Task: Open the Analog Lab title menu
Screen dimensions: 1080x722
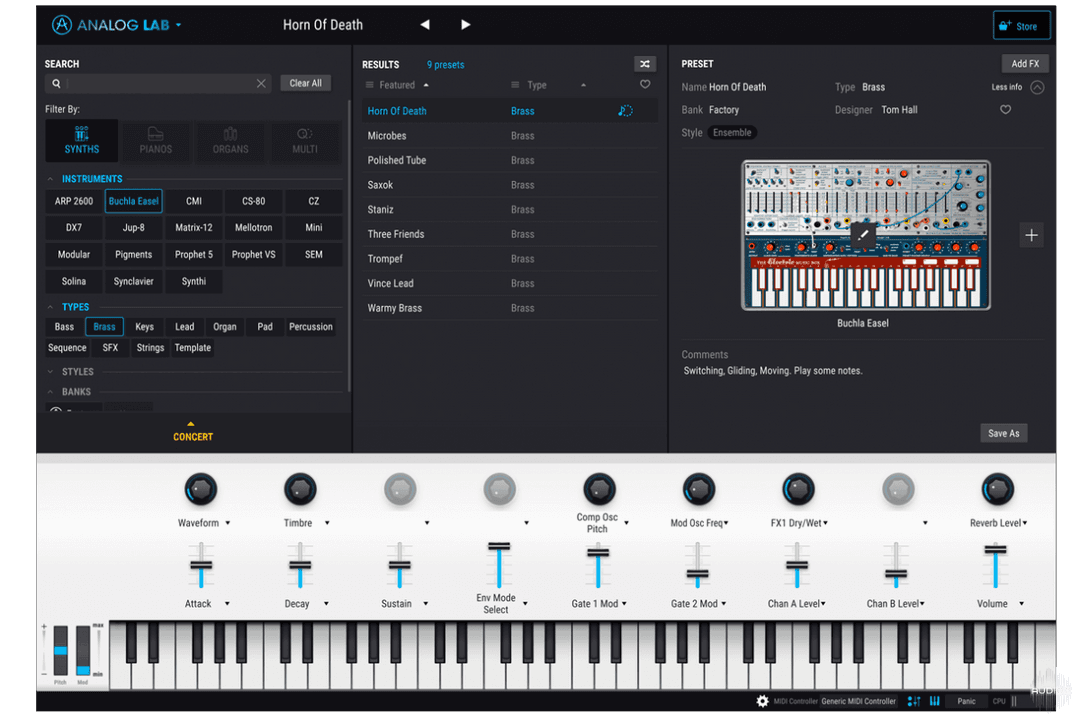Action: 117,24
